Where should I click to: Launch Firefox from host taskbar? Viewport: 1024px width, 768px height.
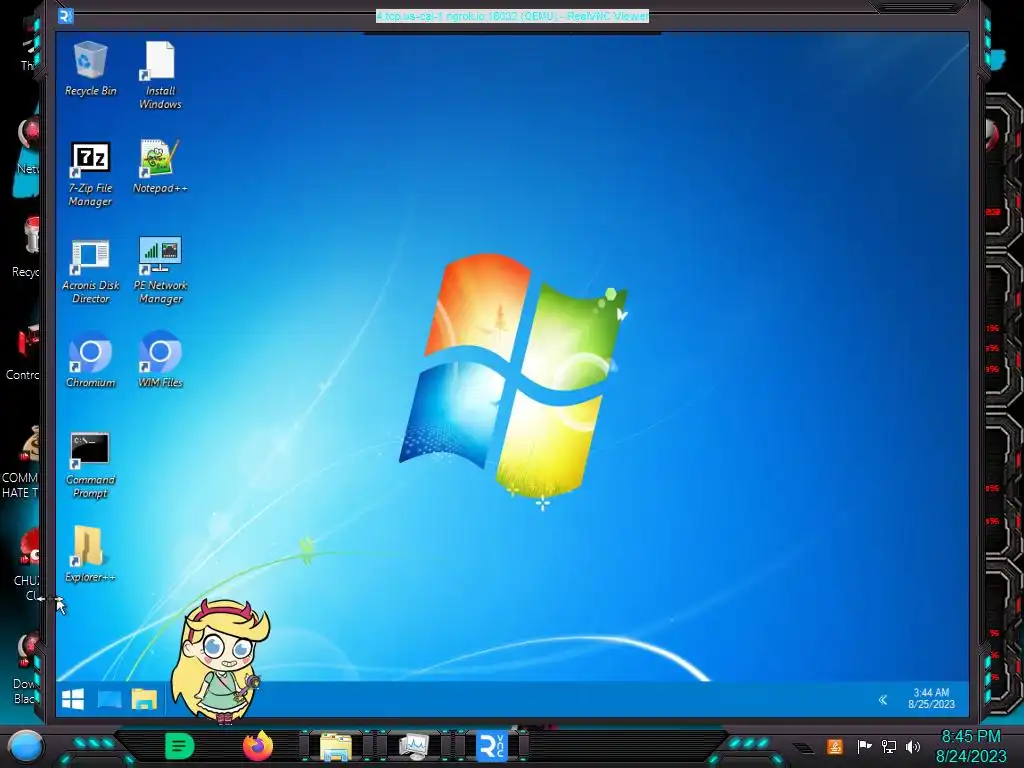pos(258,746)
